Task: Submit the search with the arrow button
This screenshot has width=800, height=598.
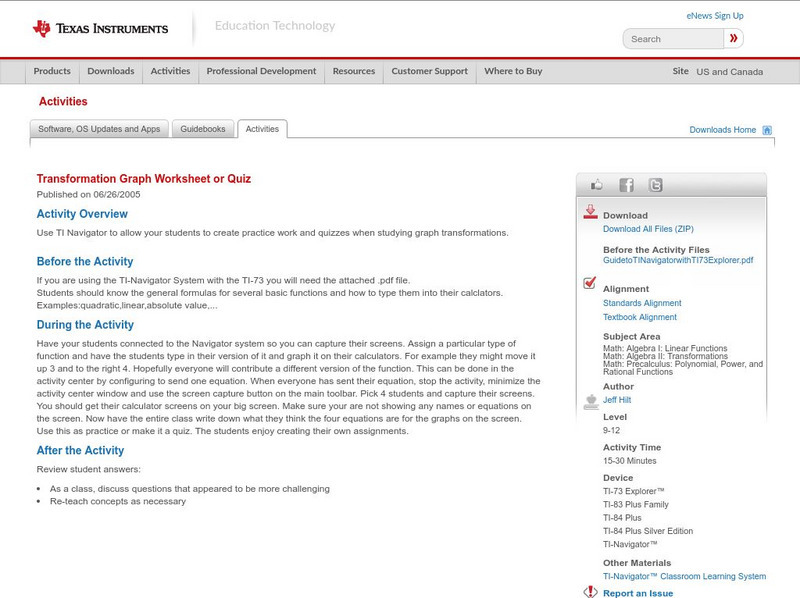Action: [x=733, y=38]
